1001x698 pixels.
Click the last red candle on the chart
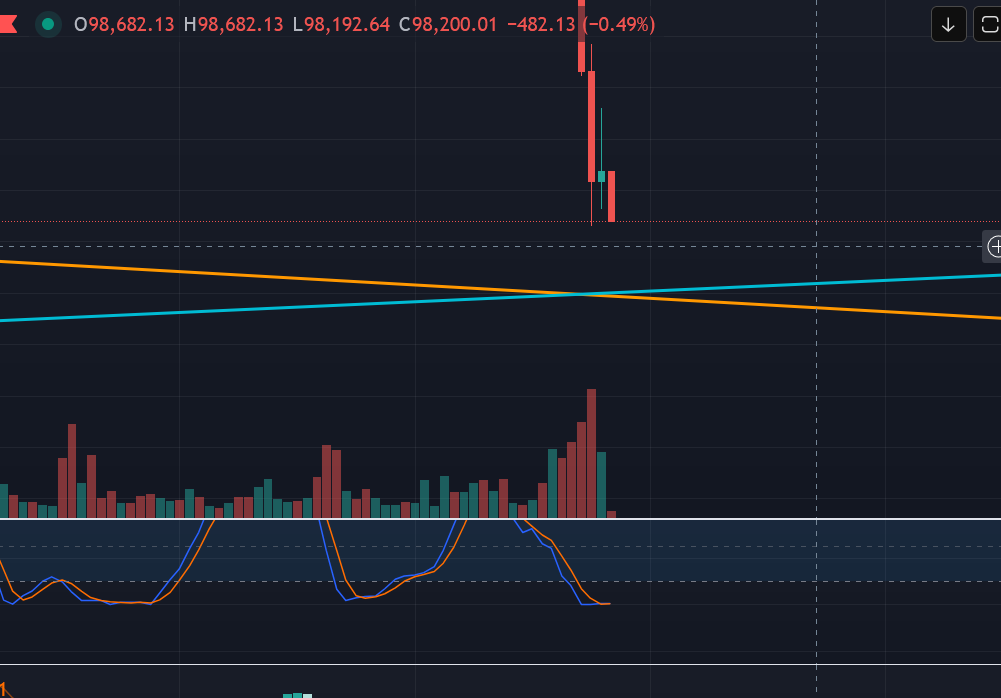click(611, 196)
